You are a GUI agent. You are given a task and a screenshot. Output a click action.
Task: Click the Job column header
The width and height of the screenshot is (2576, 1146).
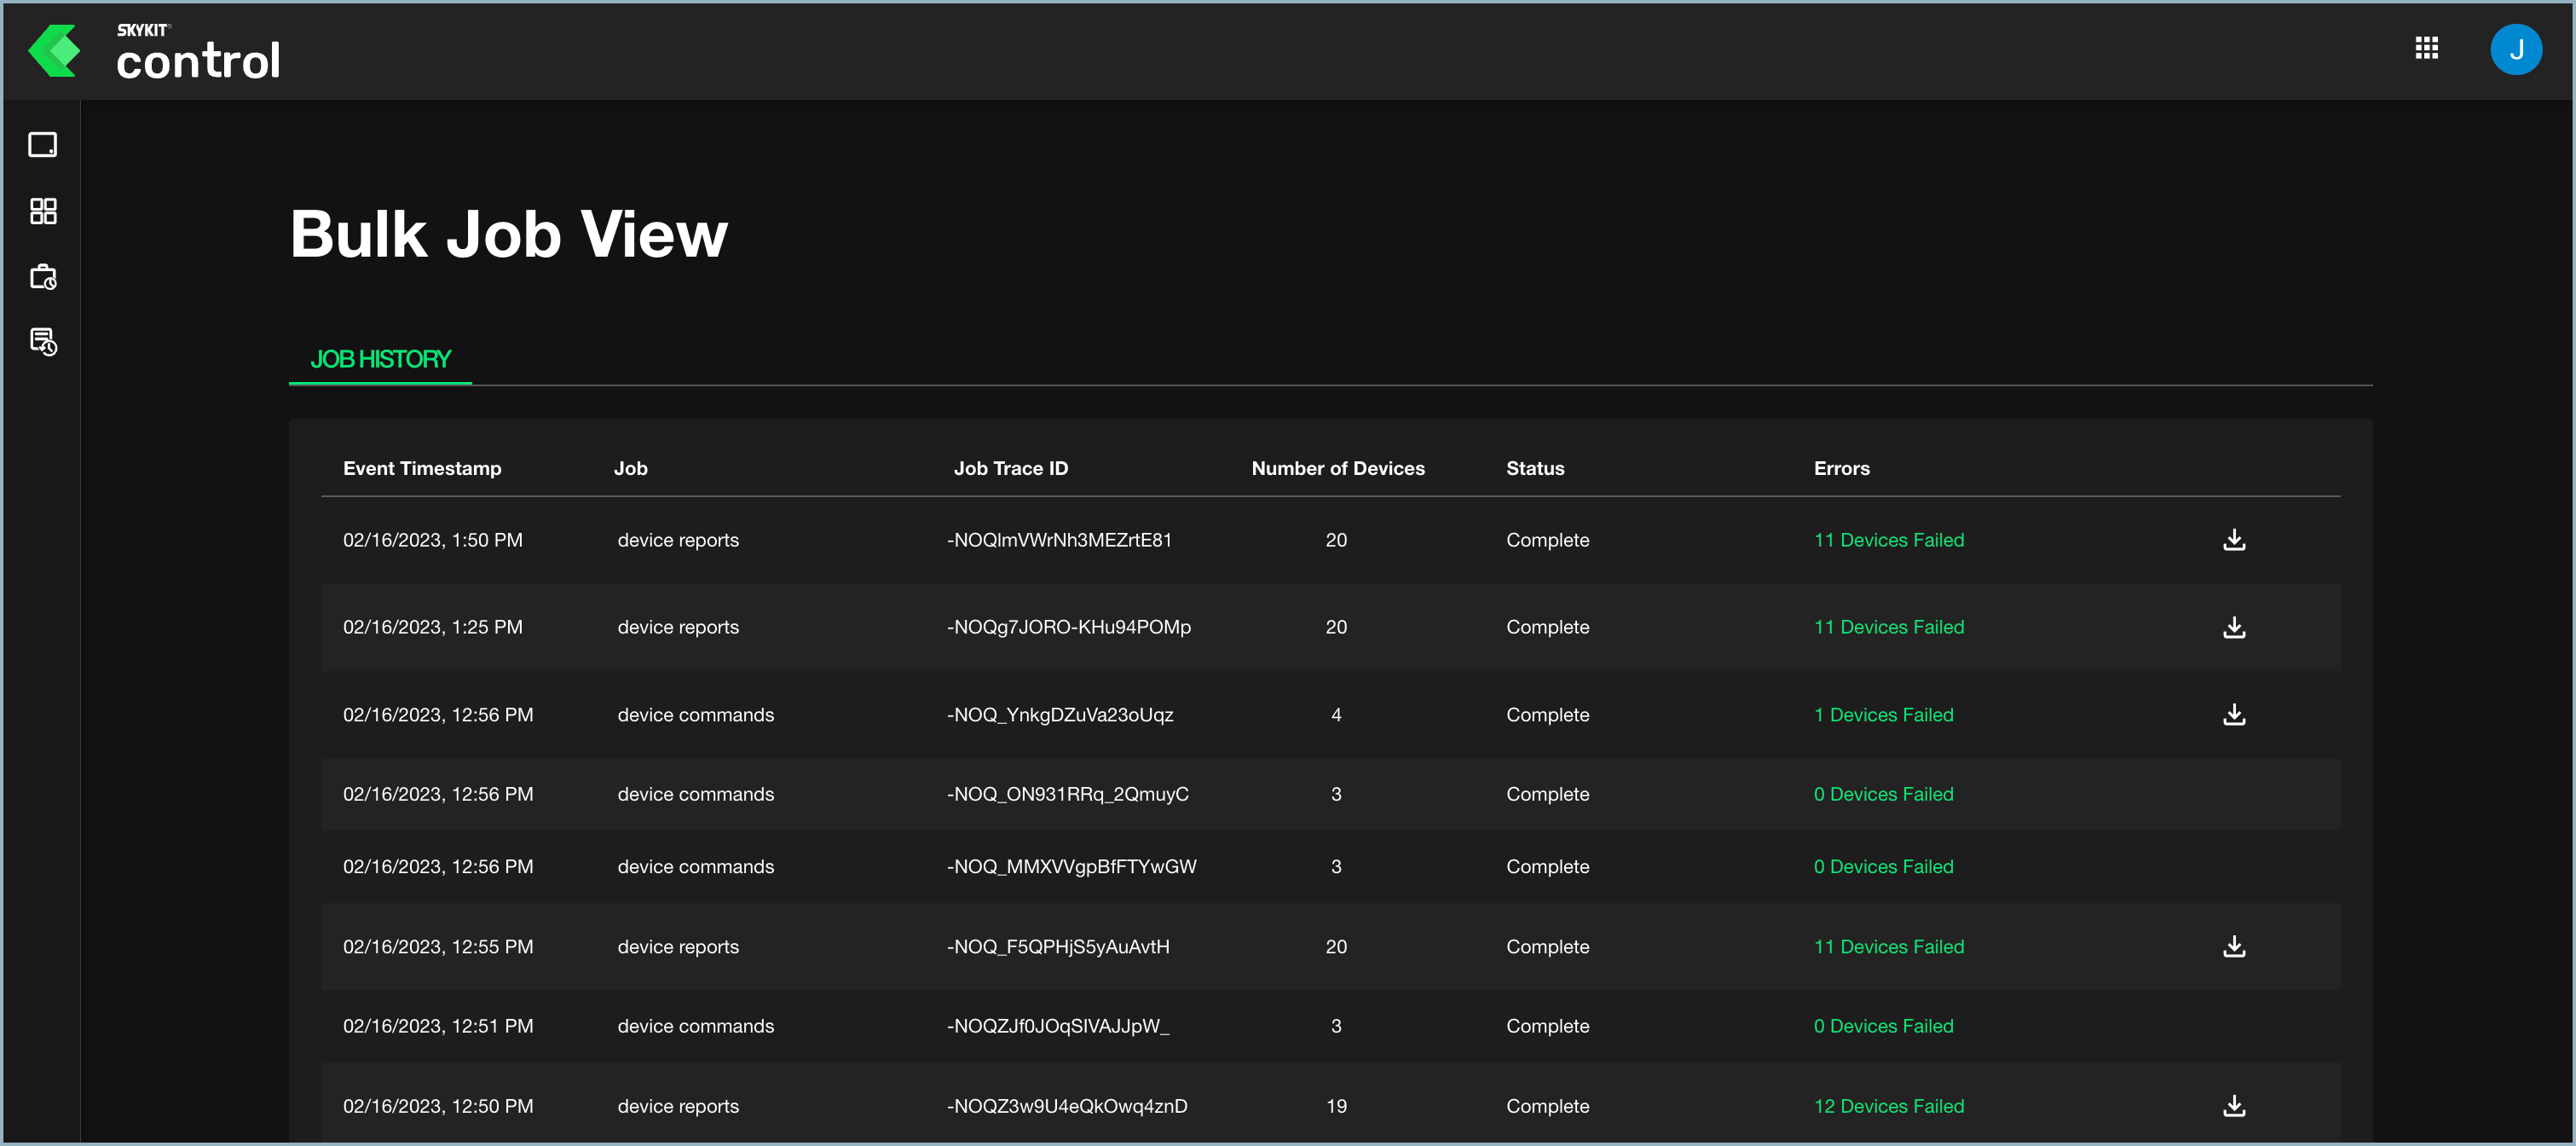point(631,468)
